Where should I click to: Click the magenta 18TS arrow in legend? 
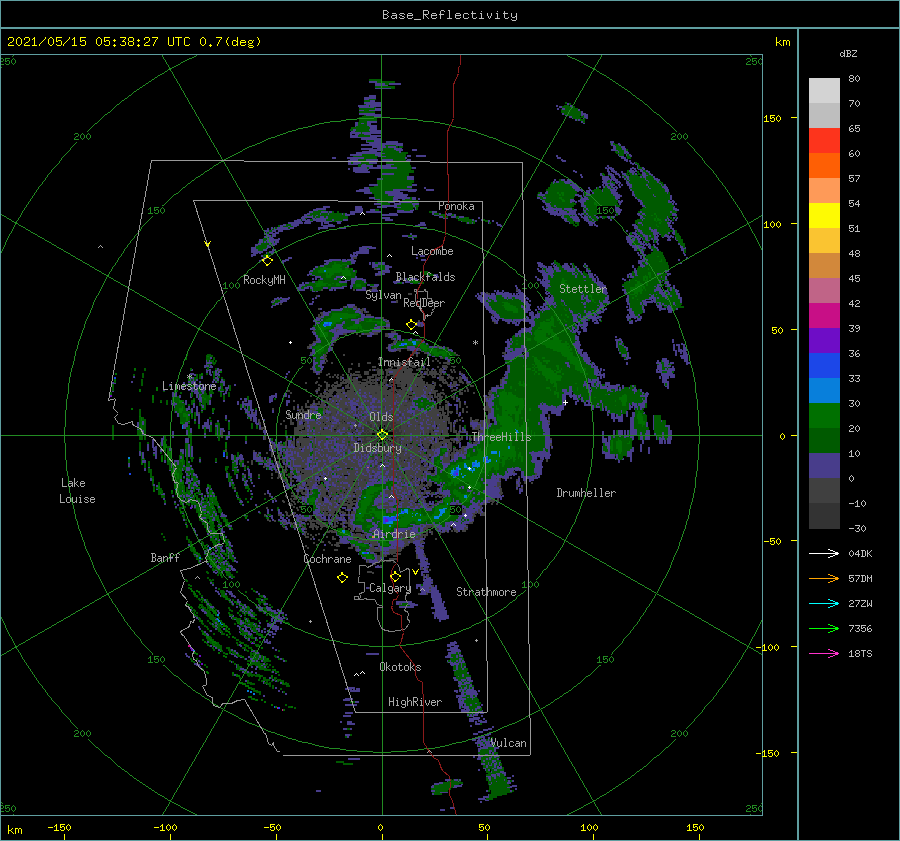[x=824, y=653]
